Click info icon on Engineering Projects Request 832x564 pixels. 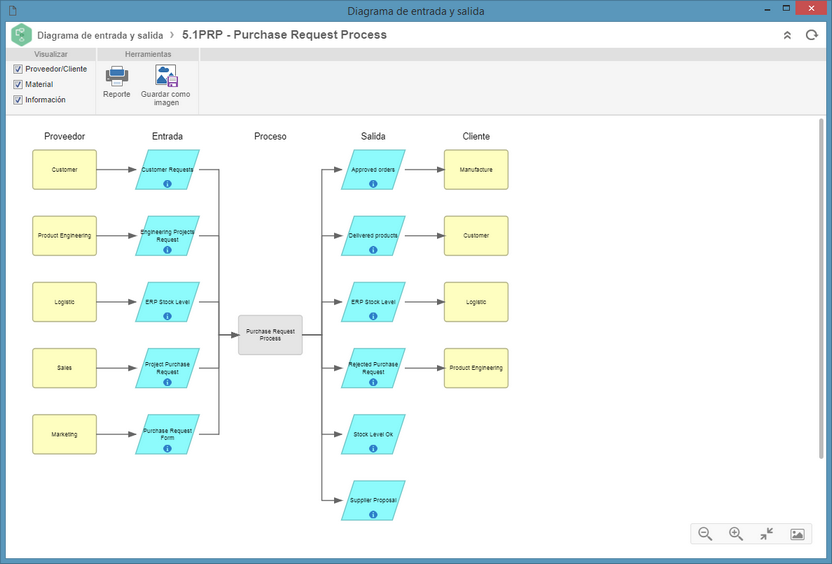(167, 250)
